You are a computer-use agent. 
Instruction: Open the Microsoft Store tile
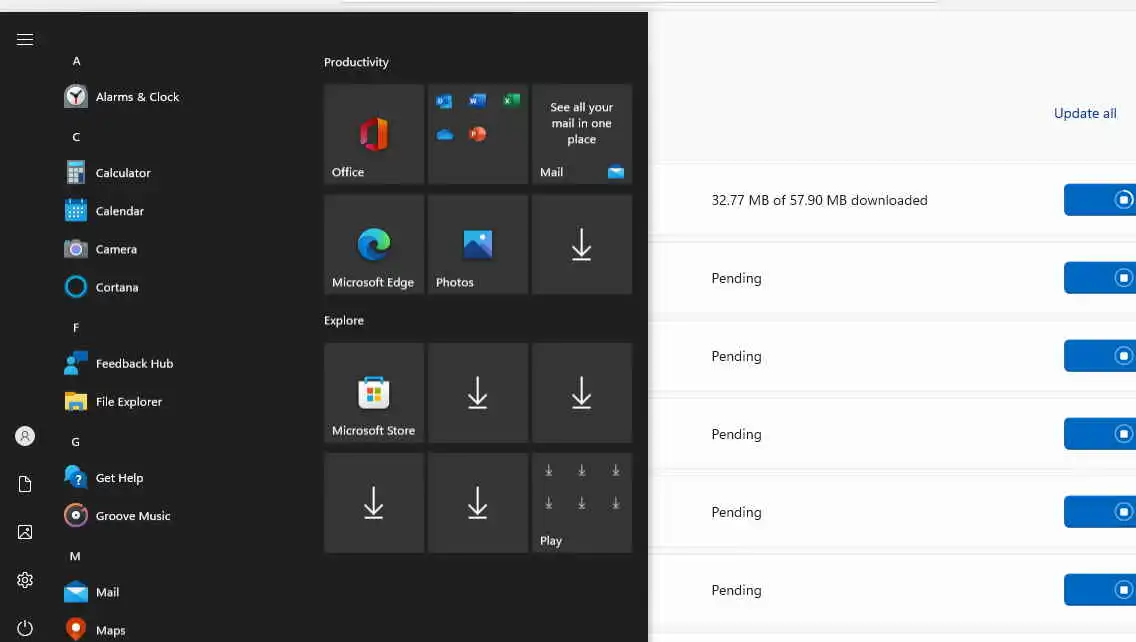374,393
